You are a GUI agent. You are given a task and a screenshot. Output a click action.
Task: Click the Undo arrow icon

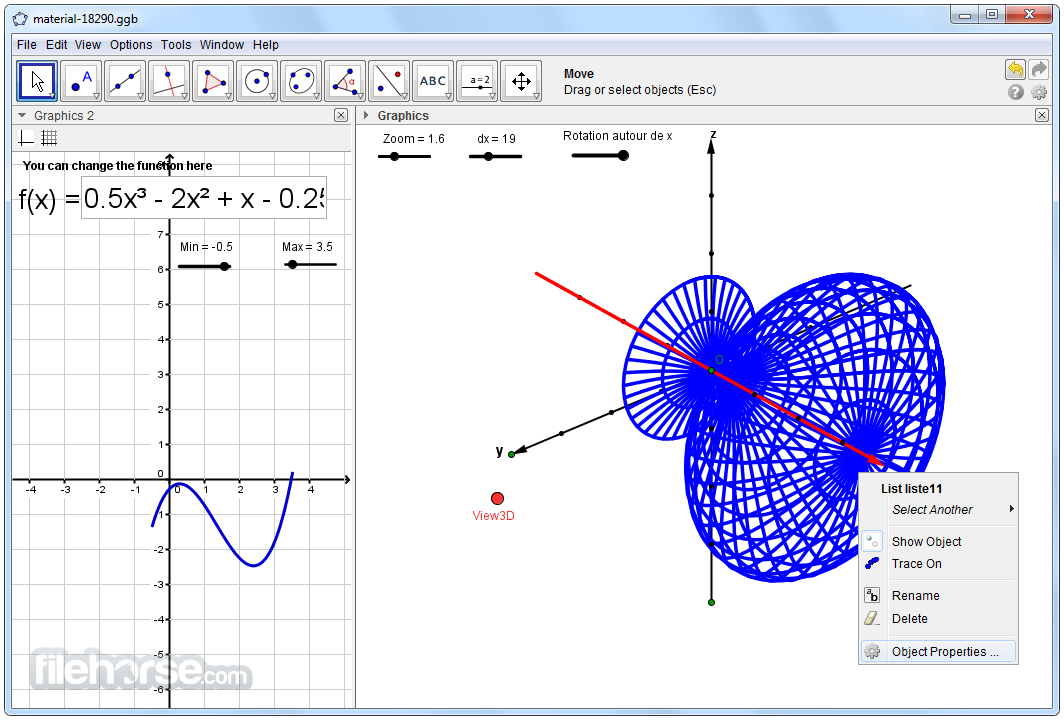click(x=1017, y=68)
